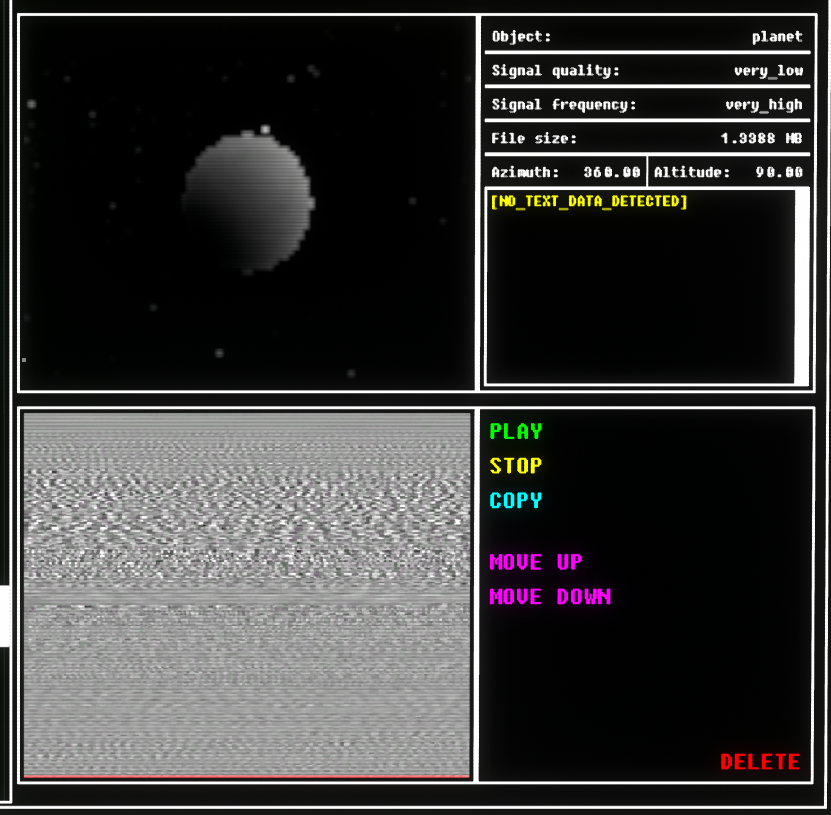The height and width of the screenshot is (815, 831).
Task: Click the signal spectrogram noise display
Action: (x=246, y=592)
